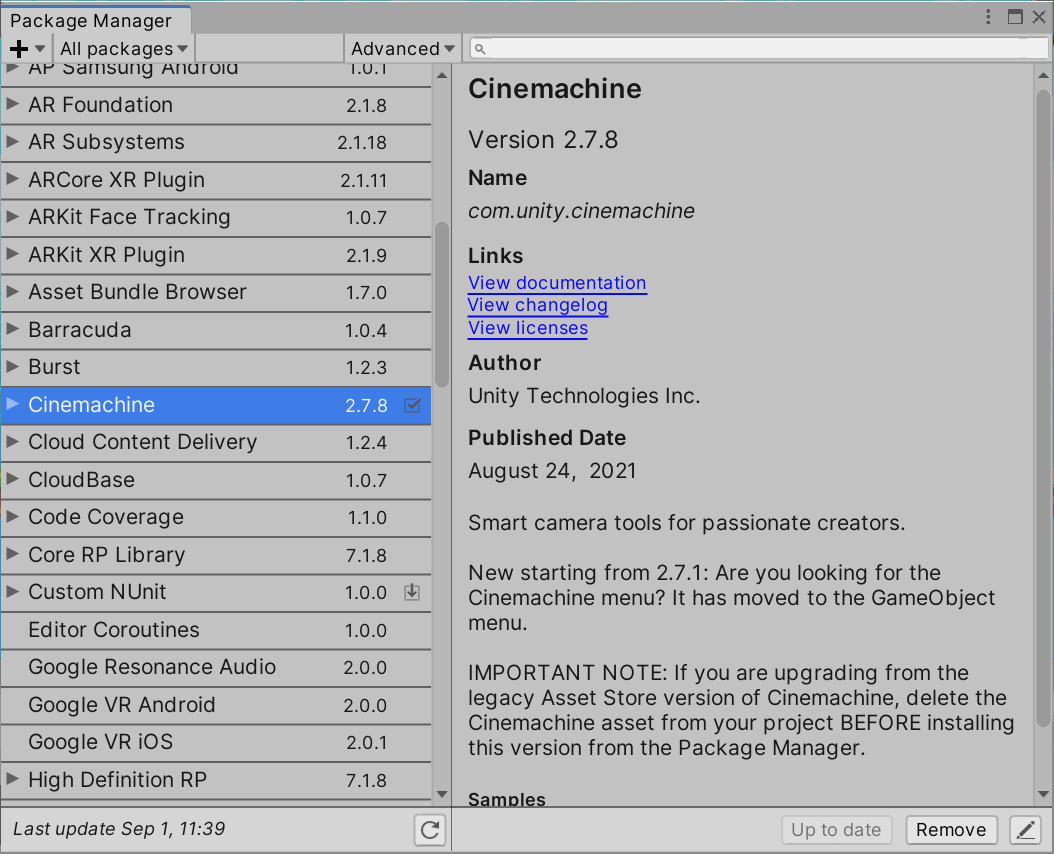Open the three-dot window options menu

pos(988,16)
